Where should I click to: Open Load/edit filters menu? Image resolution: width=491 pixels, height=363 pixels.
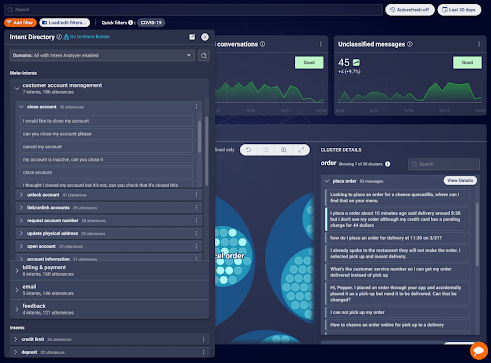[65, 23]
